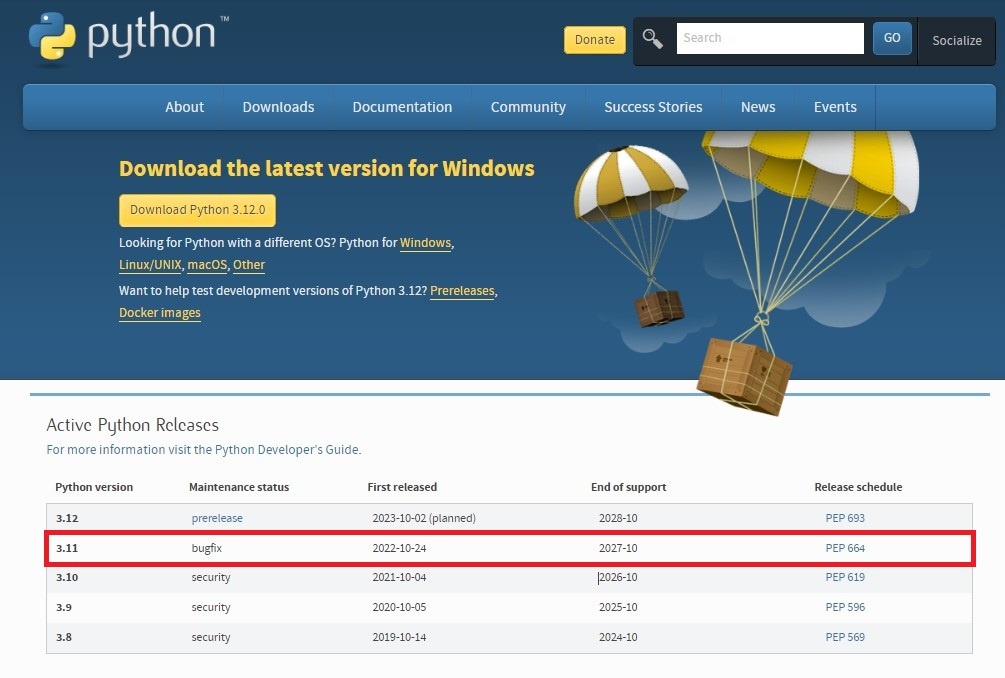
Task: Click the 2027-10 end of support cell
Action: (618, 548)
